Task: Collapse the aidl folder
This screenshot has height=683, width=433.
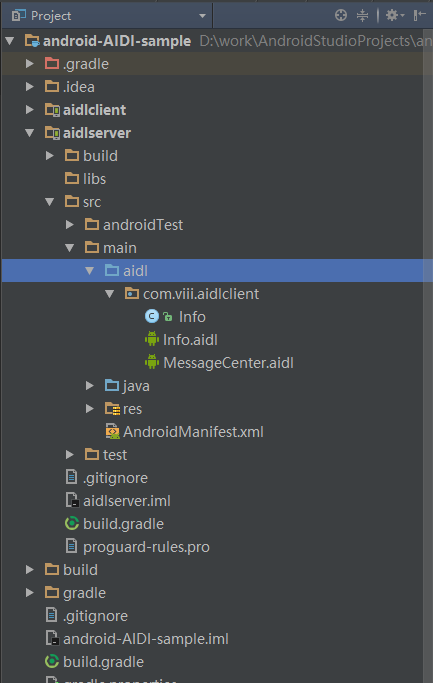Action: (90, 271)
